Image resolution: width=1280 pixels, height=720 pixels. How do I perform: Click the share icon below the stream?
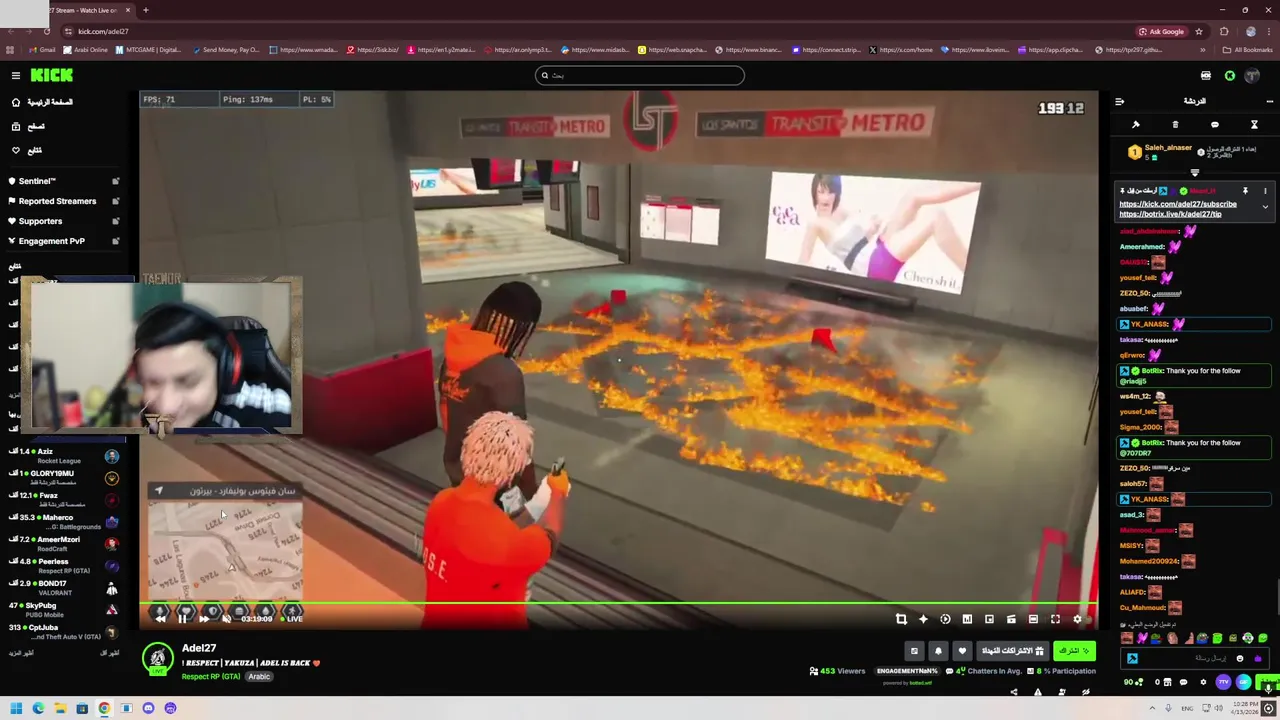click(1013, 692)
